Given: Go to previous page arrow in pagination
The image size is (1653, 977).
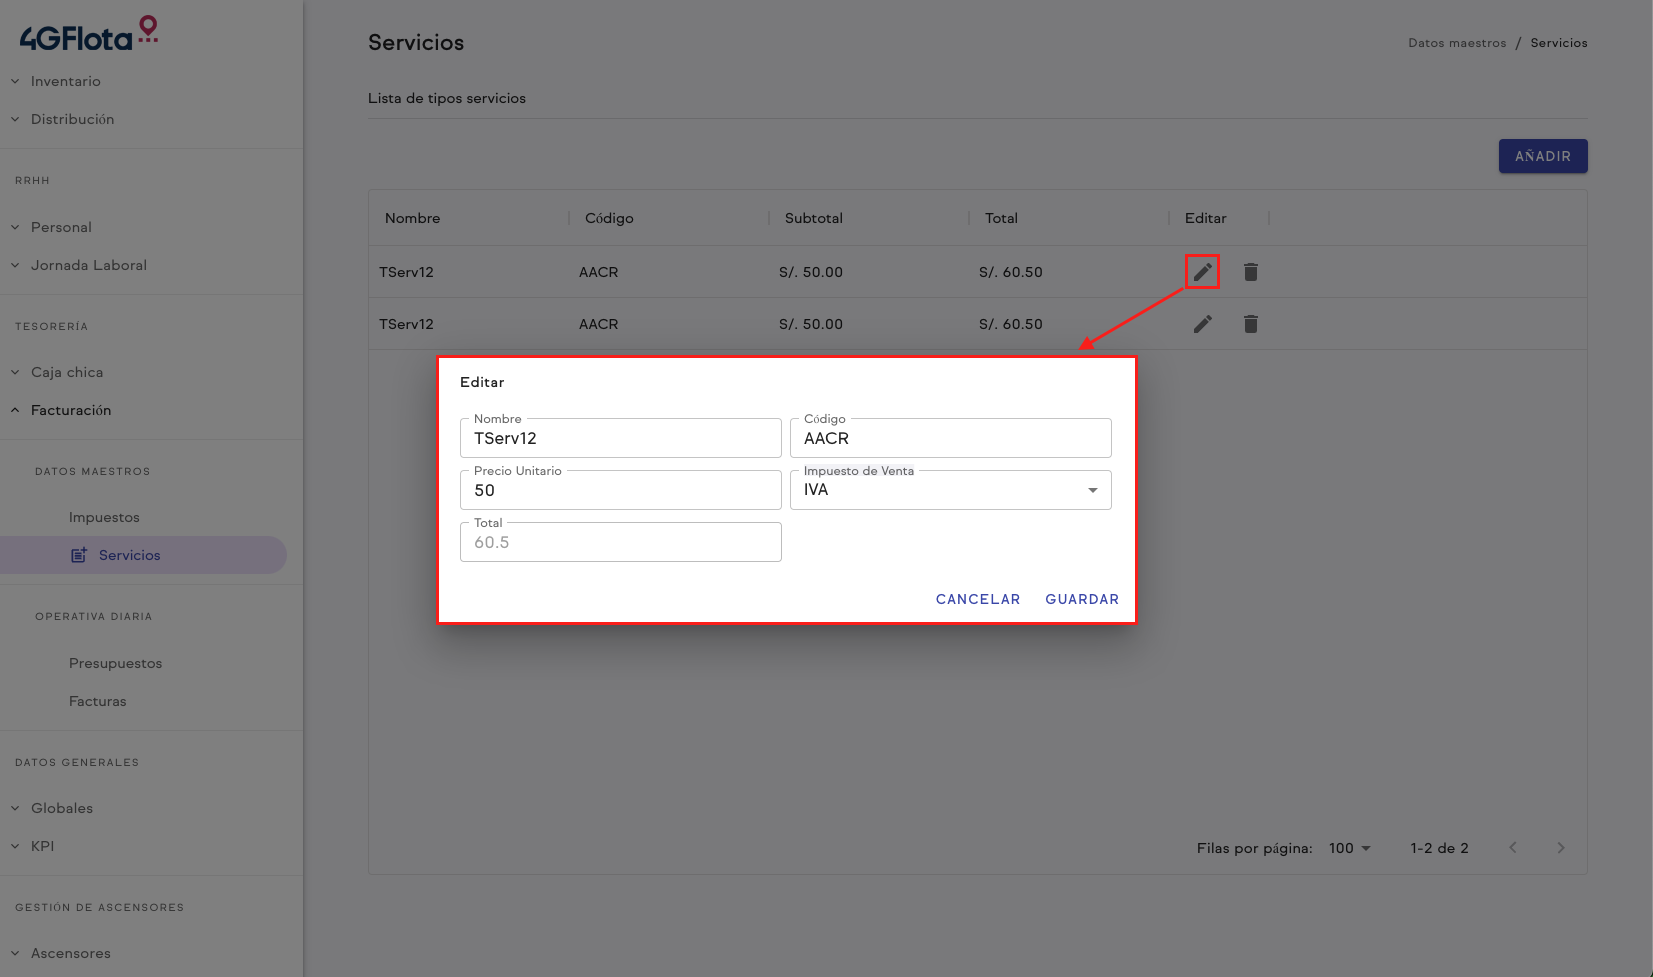Looking at the screenshot, I should tap(1513, 848).
